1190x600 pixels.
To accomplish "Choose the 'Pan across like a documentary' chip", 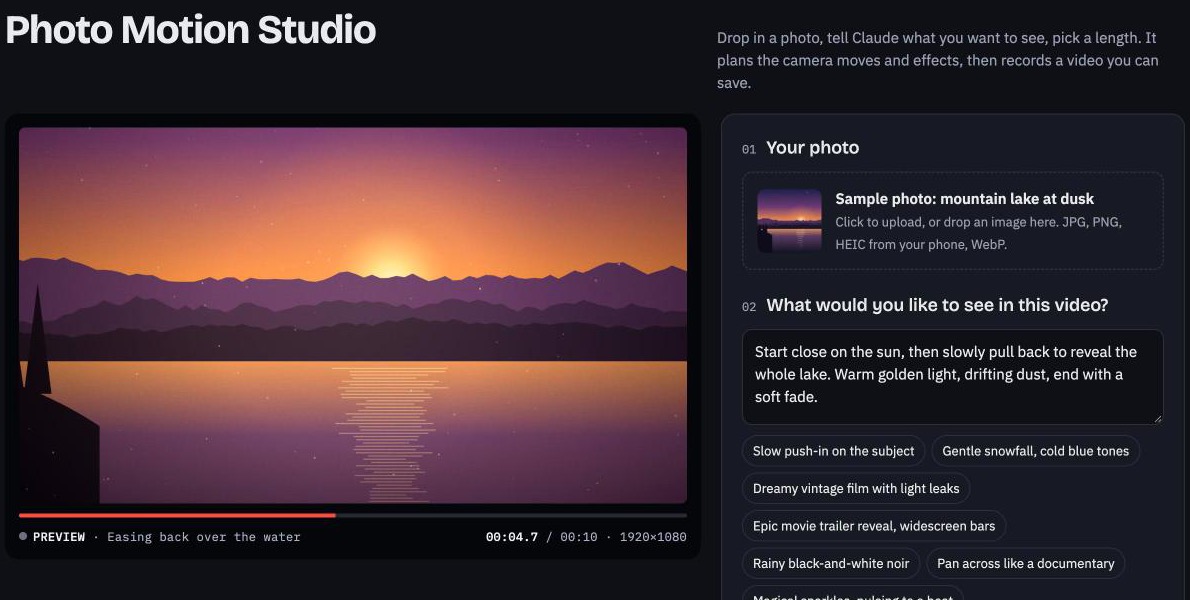I will [1025, 564].
